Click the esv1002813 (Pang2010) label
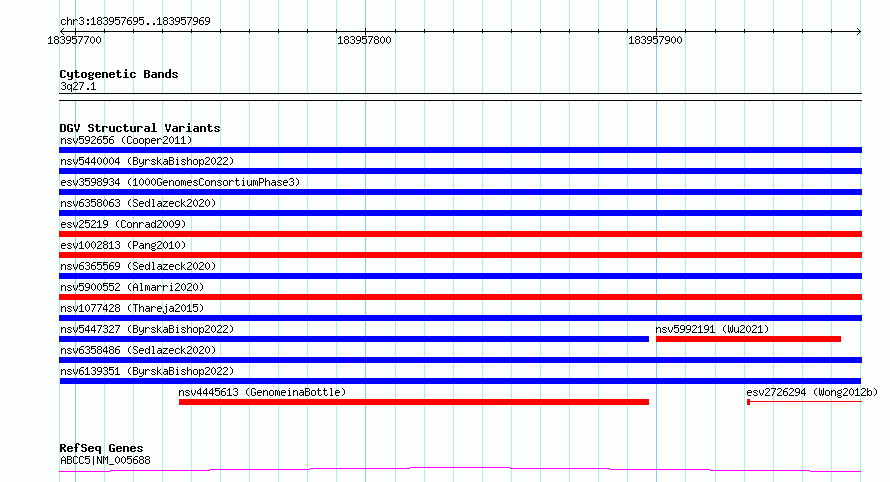The image size is (890, 482). tap(123, 245)
